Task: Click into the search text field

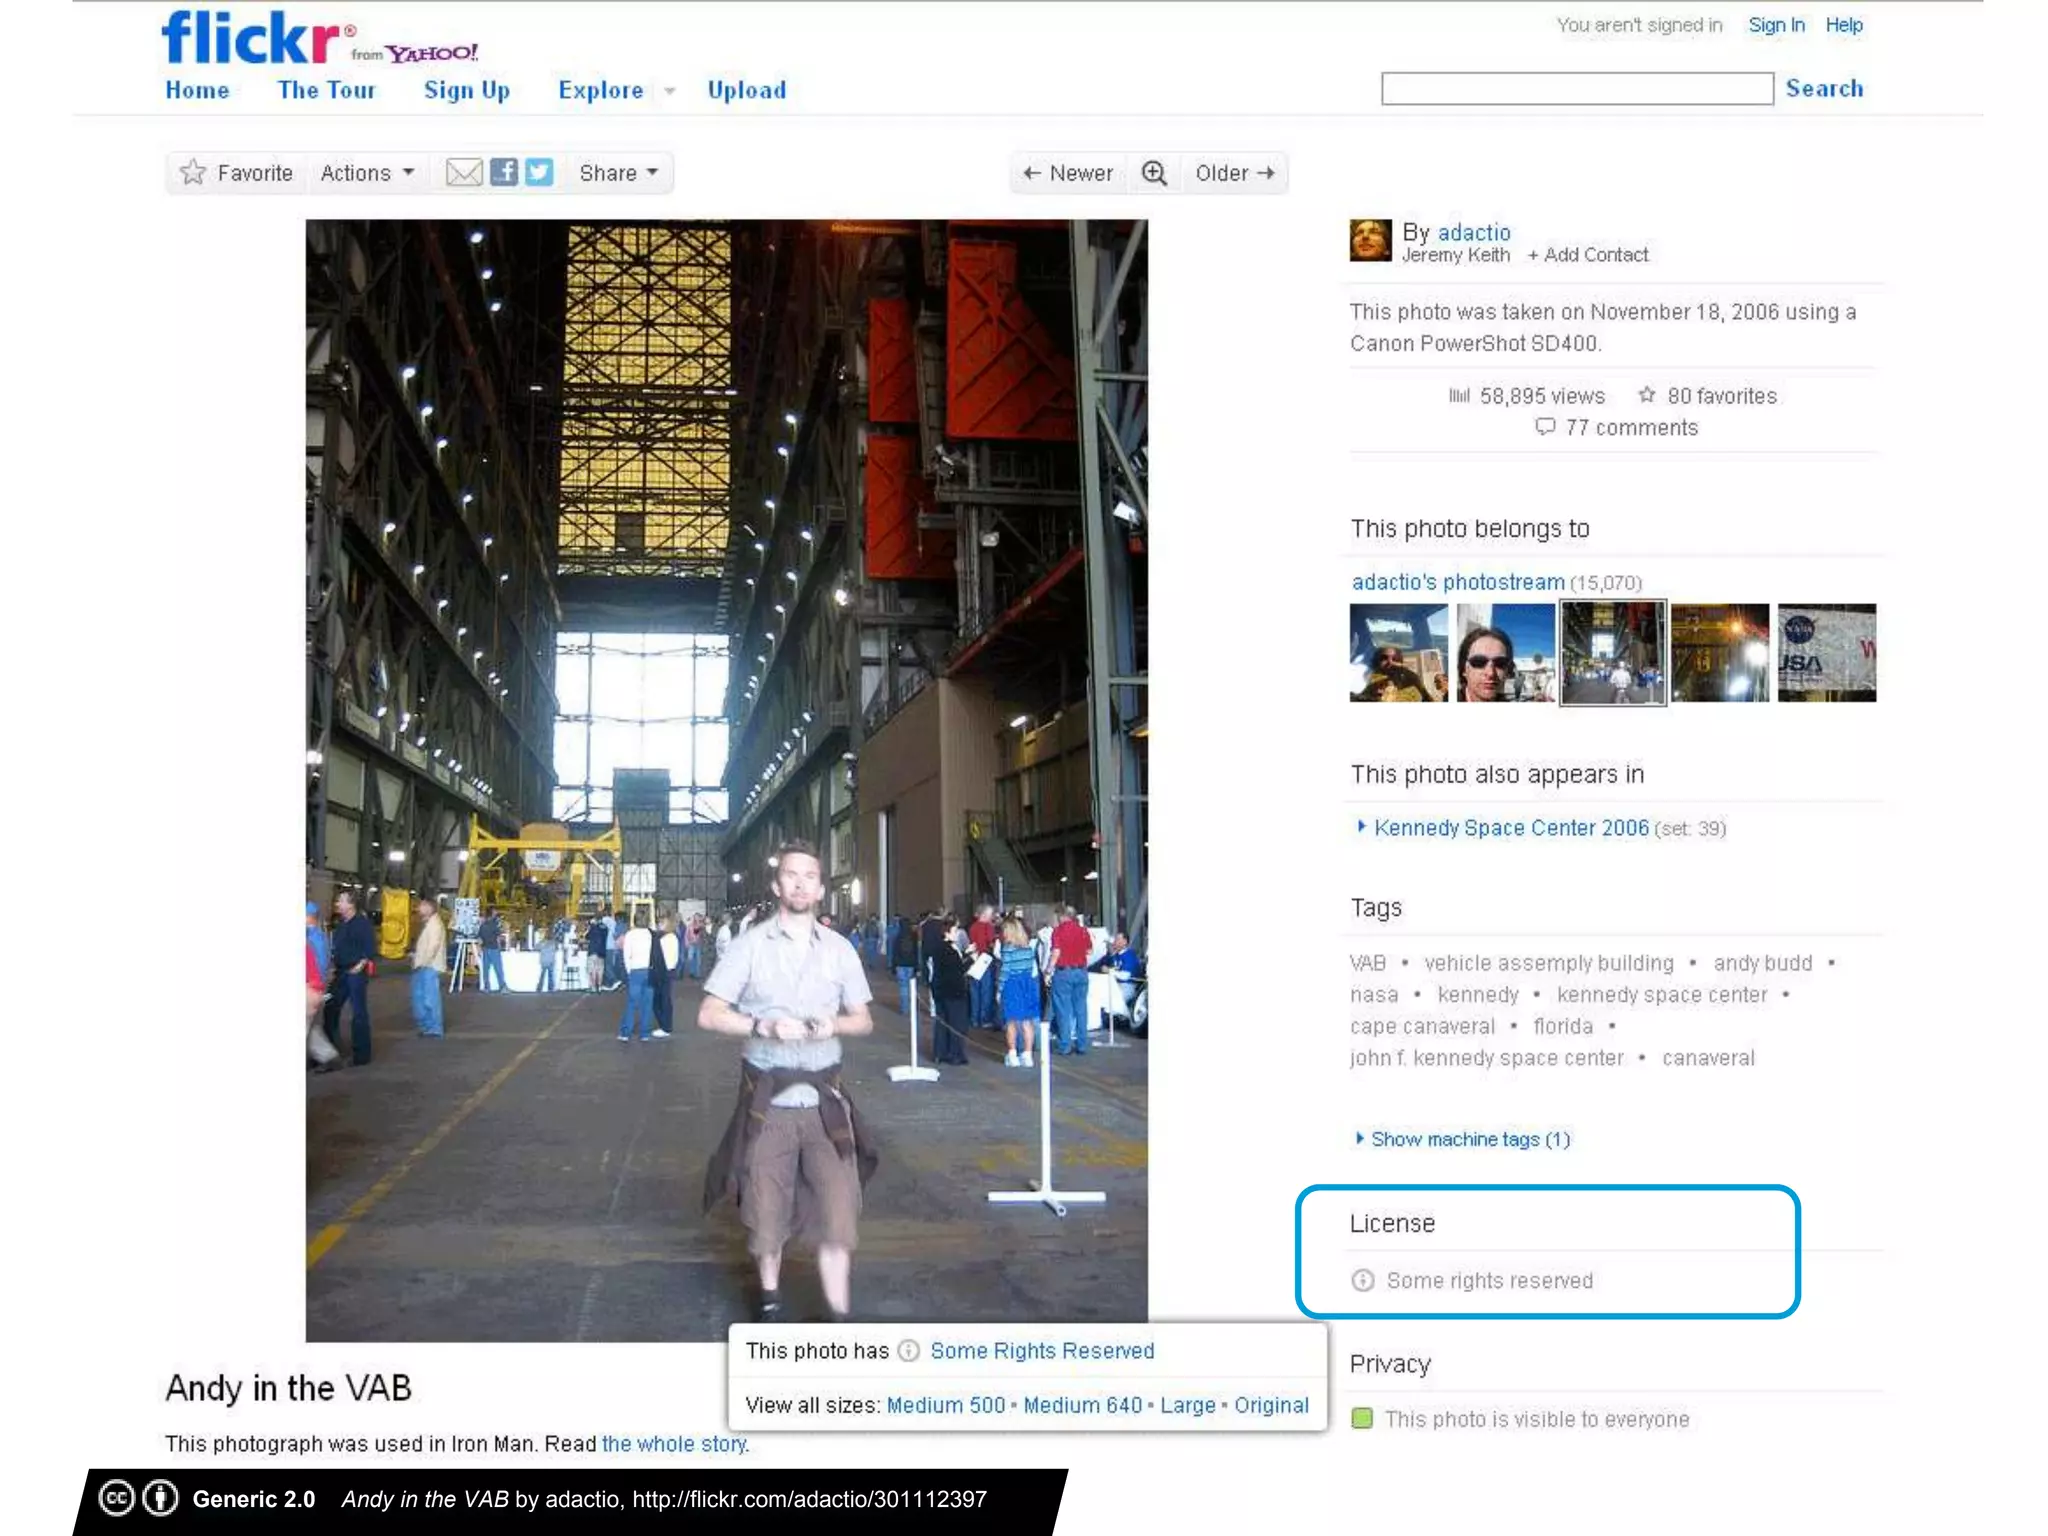Action: click(x=1576, y=89)
